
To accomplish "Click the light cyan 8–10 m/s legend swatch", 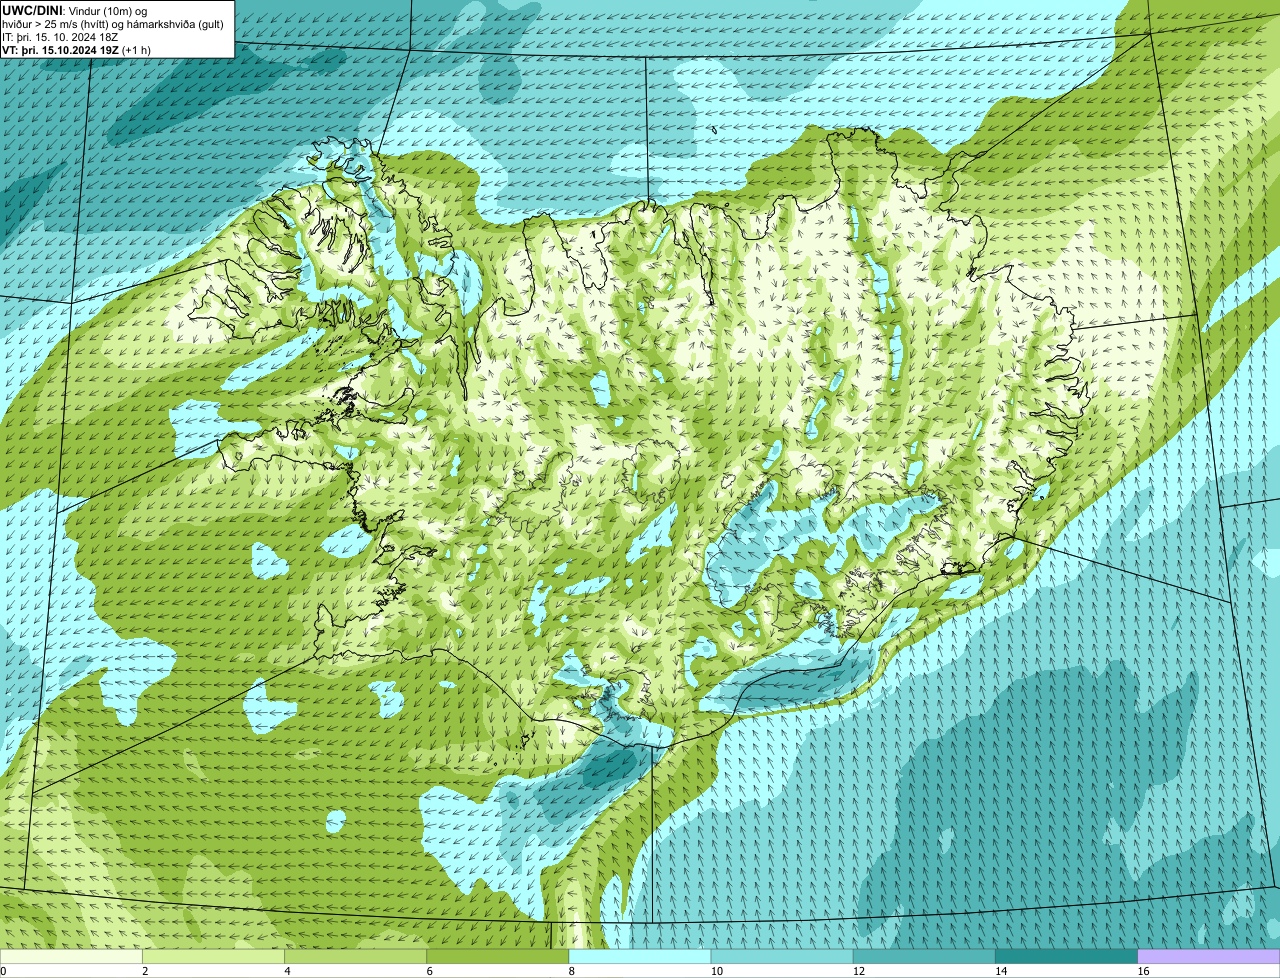I will click(x=640, y=956).
